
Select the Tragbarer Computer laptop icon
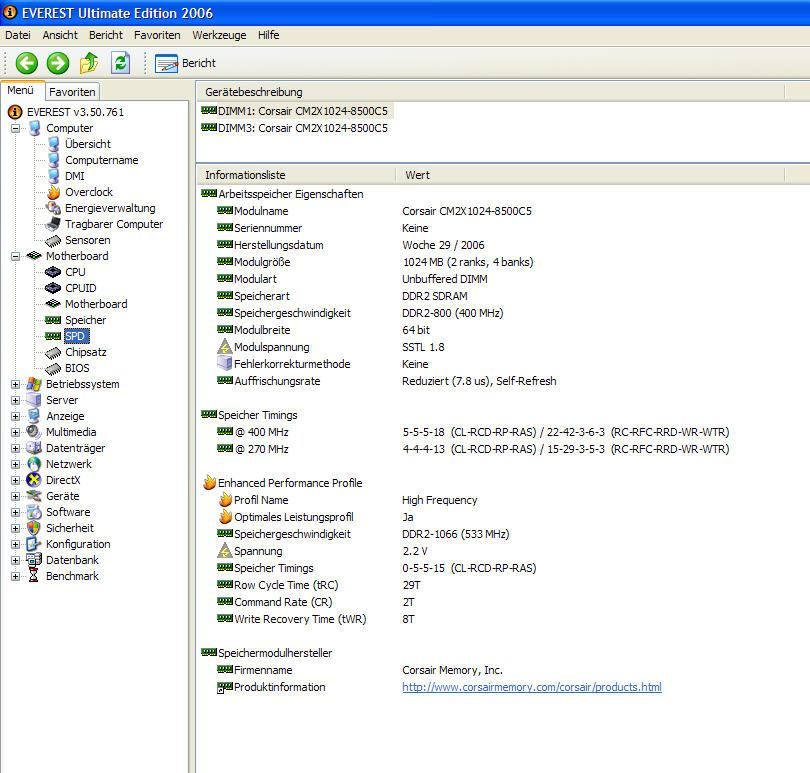click(53, 224)
